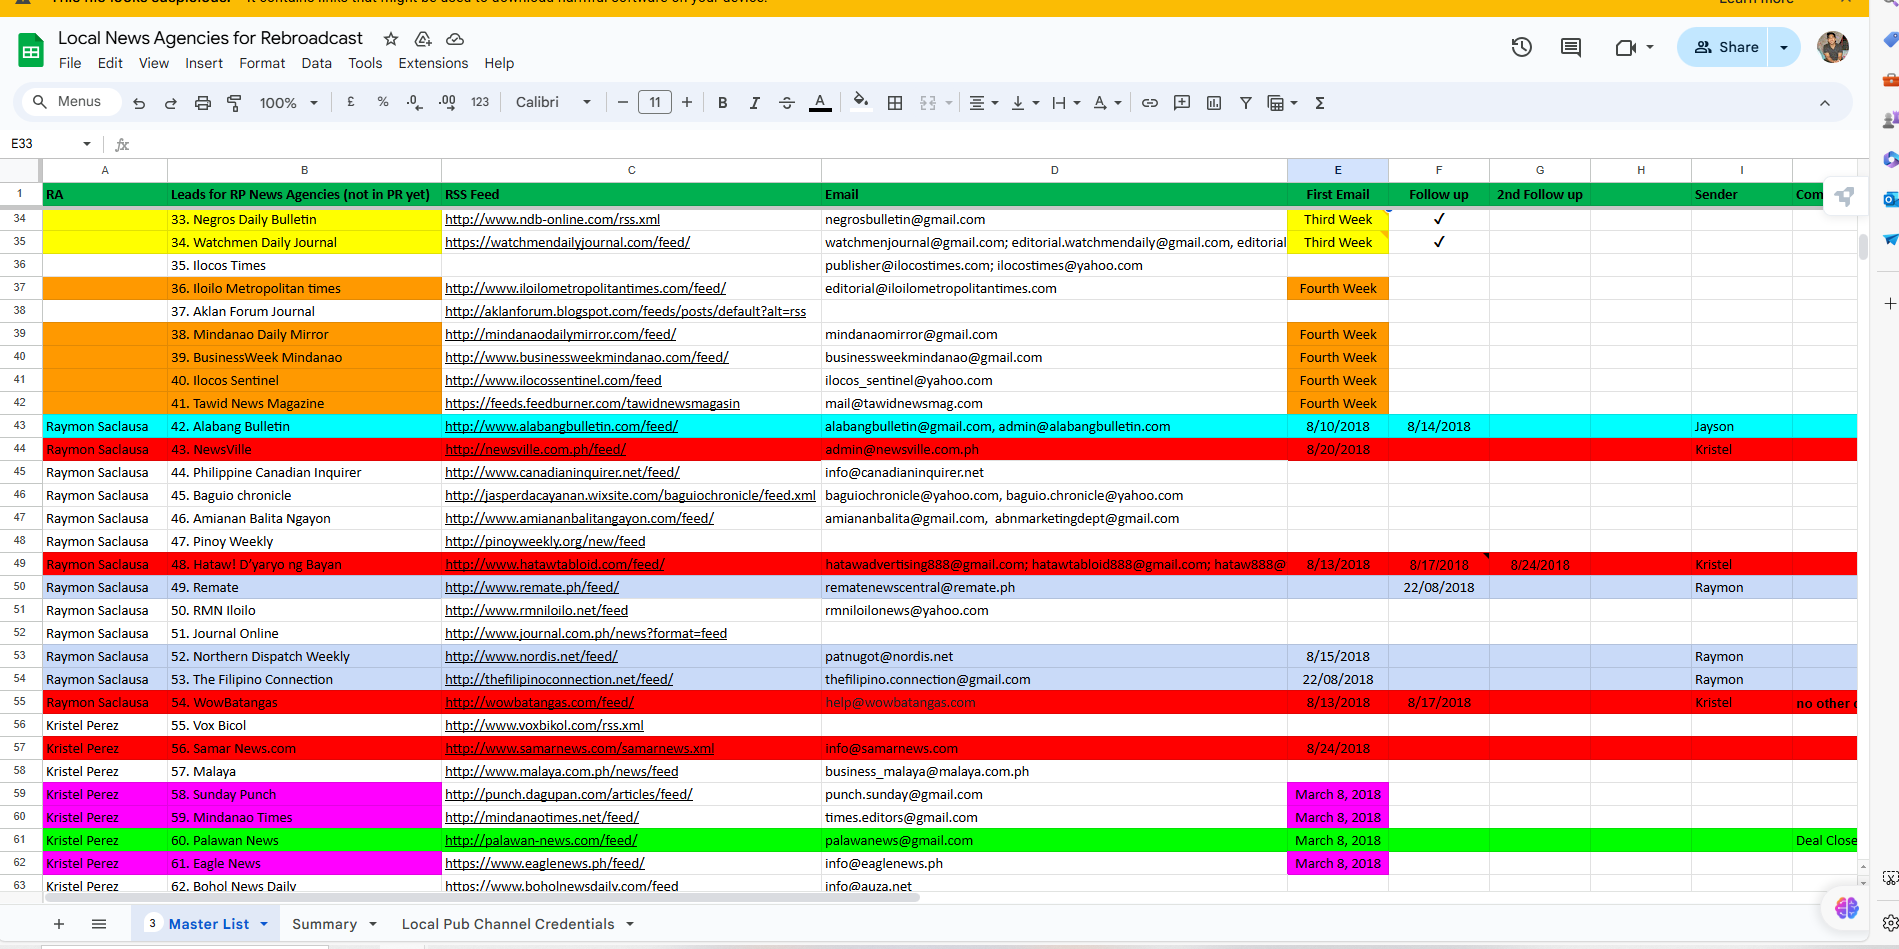Open the watchmendailyjournal.com feed link
The width and height of the screenshot is (1899, 949).
(567, 242)
